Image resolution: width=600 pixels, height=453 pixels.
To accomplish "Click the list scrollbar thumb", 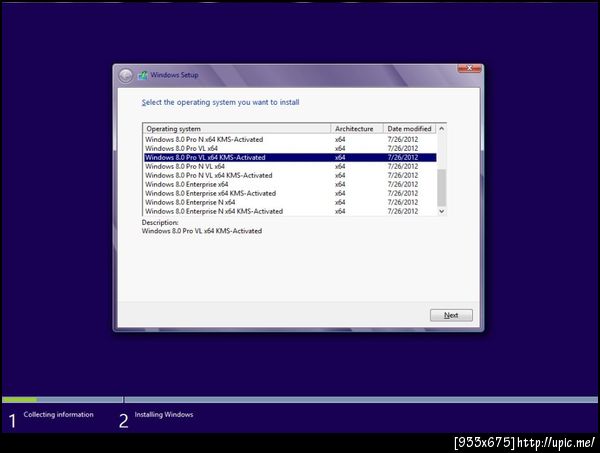I will point(442,187).
